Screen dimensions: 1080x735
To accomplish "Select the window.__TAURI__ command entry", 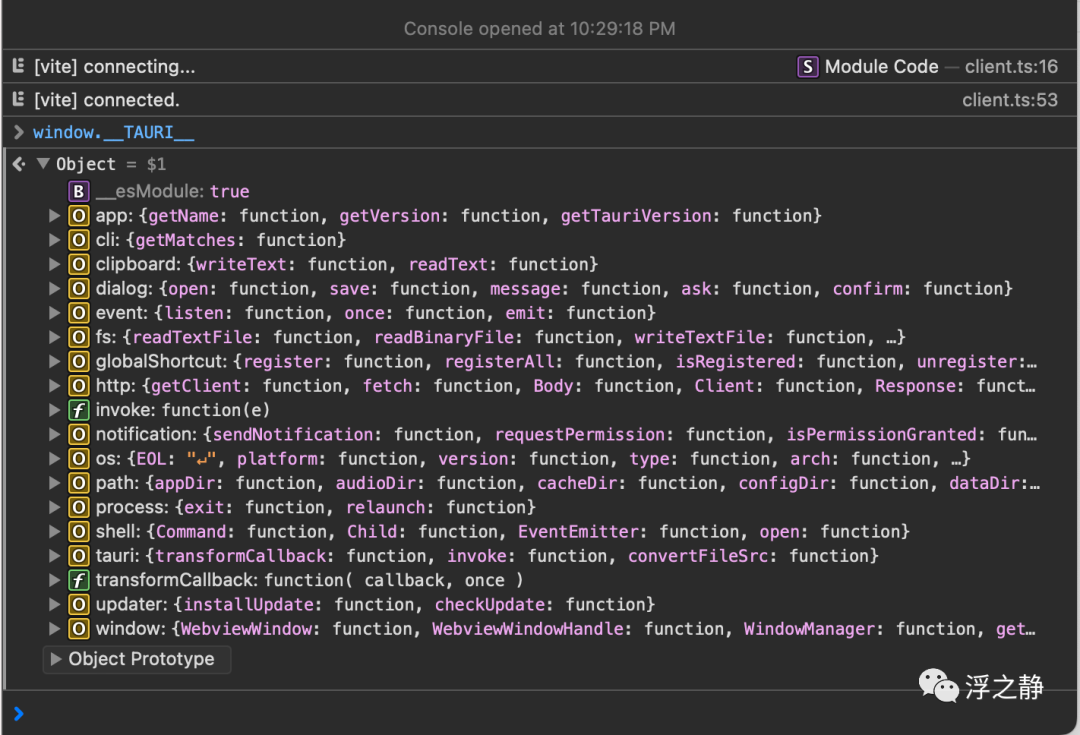I will pos(114,133).
